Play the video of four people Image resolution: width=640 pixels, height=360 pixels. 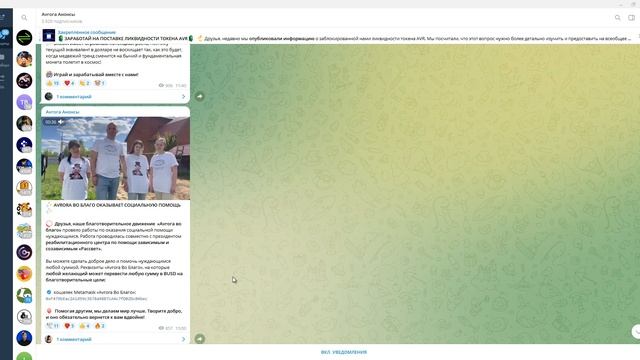click(x=116, y=158)
